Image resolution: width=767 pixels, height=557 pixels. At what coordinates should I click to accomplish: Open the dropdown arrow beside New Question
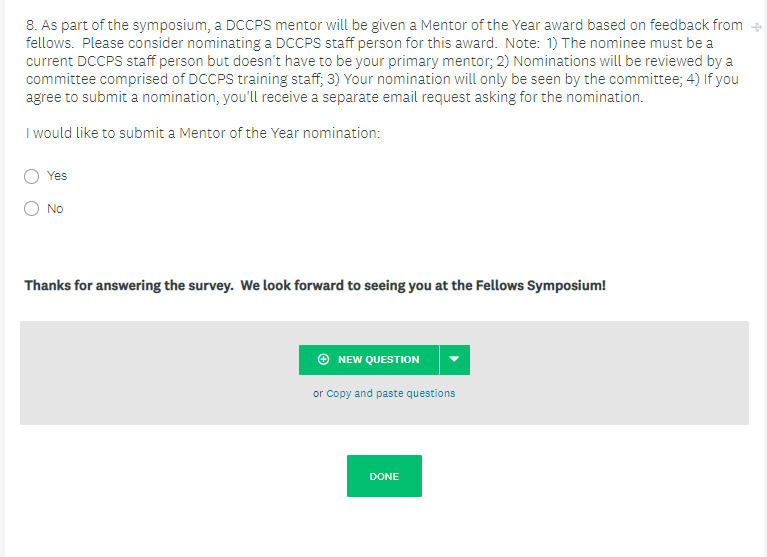[x=454, y=360]
